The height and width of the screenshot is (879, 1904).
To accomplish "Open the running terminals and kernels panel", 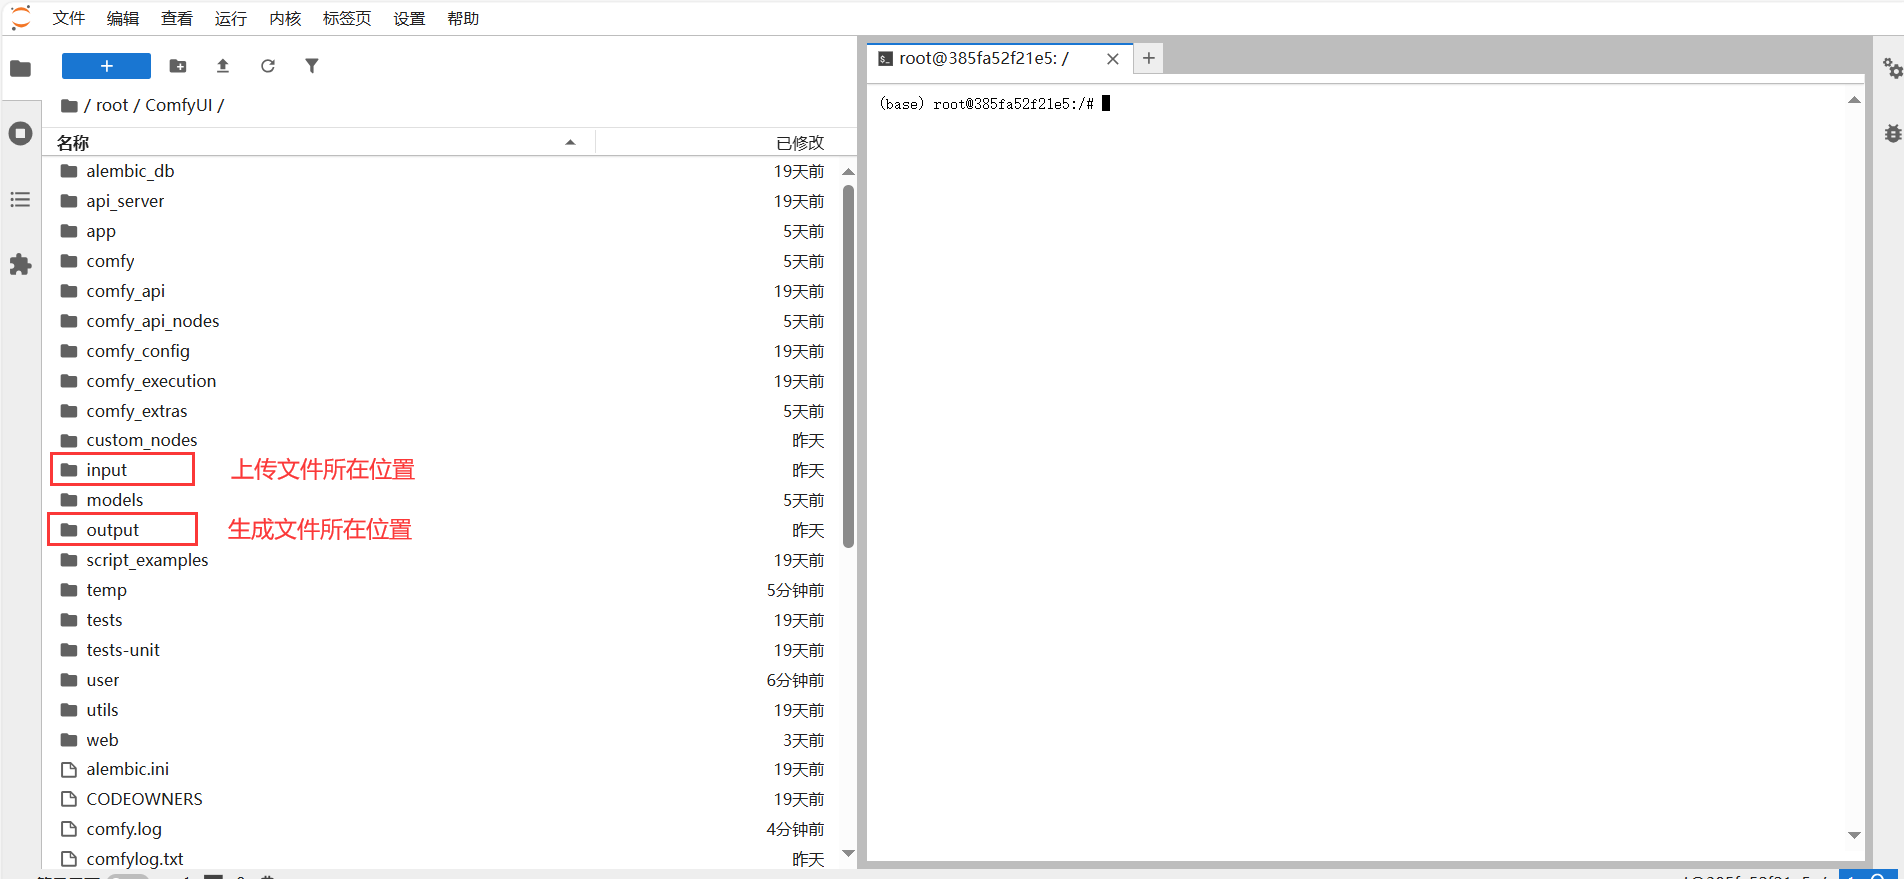I will 20,134.
